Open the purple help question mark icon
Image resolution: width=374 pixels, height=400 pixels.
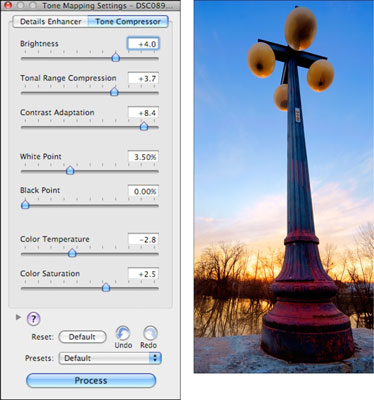33,319
